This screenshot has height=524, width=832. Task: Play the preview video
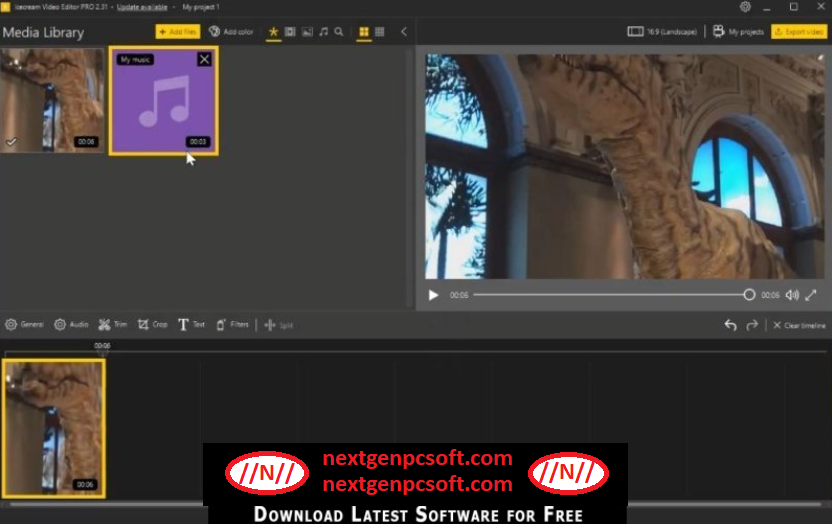coord(434,295)
